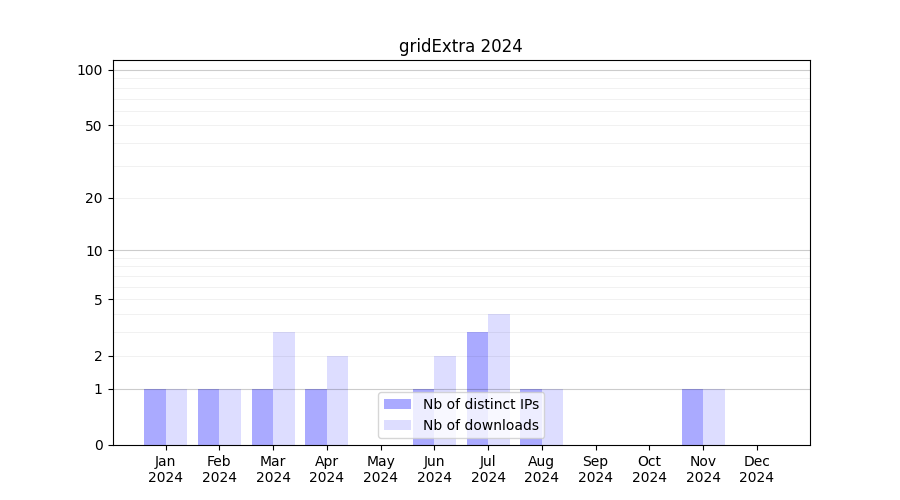
Task: Select the Nb of downloads legend label
Action: point(480,425)
